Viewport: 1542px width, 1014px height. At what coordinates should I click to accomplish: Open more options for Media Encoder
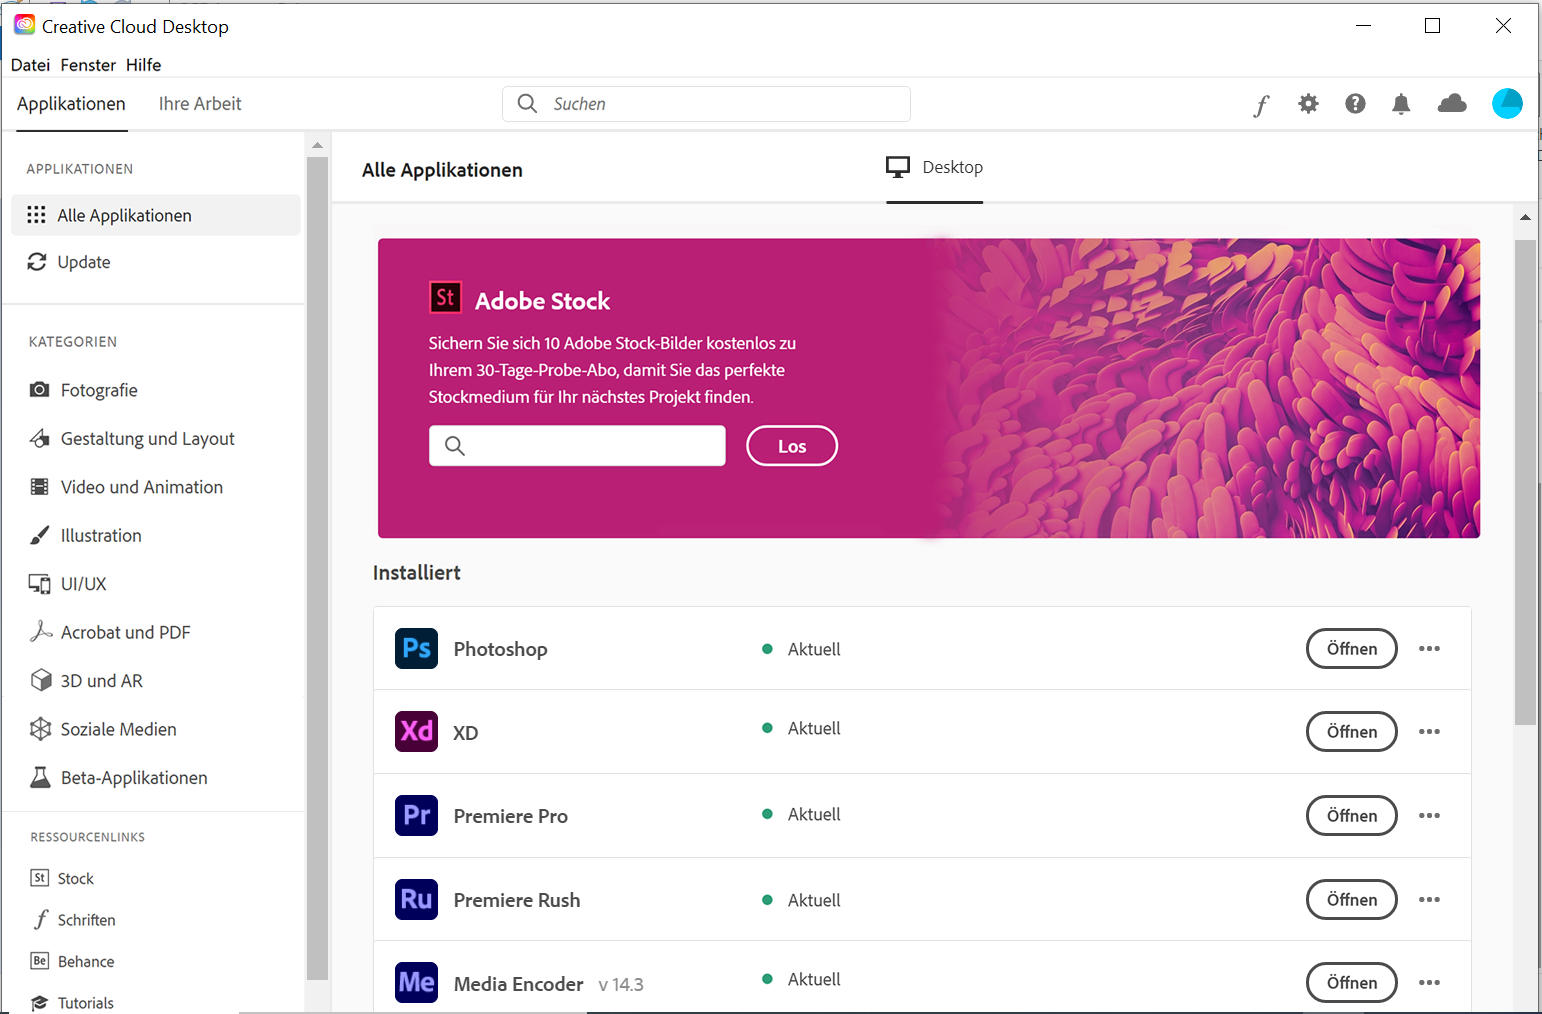[1429, 982]
